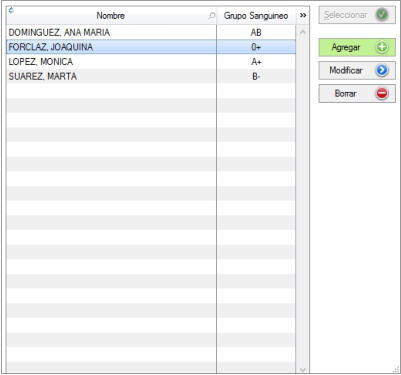Image resolution: width=401 pixels, height=375 pixels.
Task: Click the A+ blood group cell
Action: [256, 62]
